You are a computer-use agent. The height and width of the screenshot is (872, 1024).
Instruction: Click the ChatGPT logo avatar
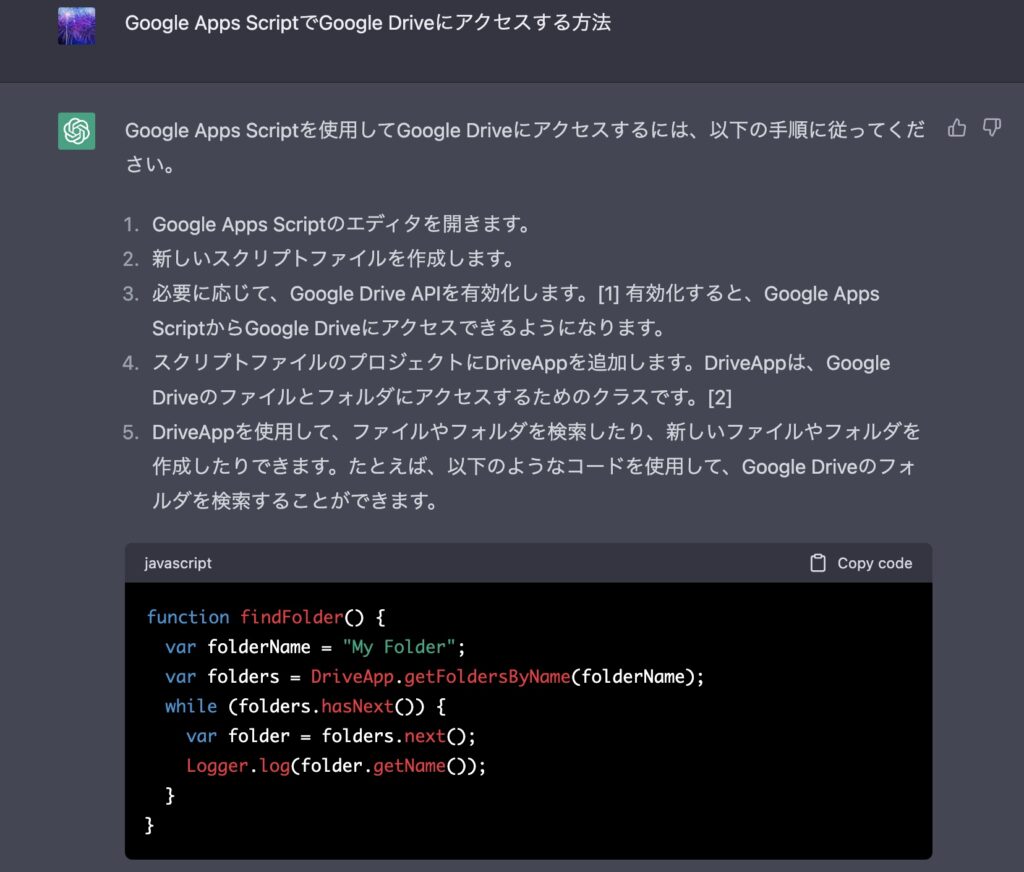point(76,131)
